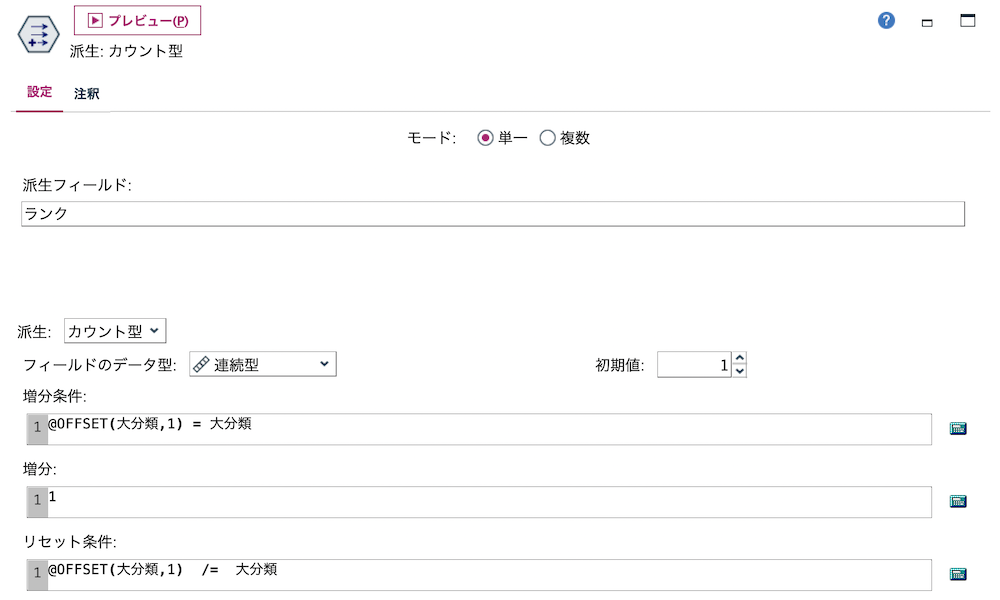Maximize the derive node dialog
This screenshot has width=1000, height=600.
pyautogui.click(x=966, y=20)
